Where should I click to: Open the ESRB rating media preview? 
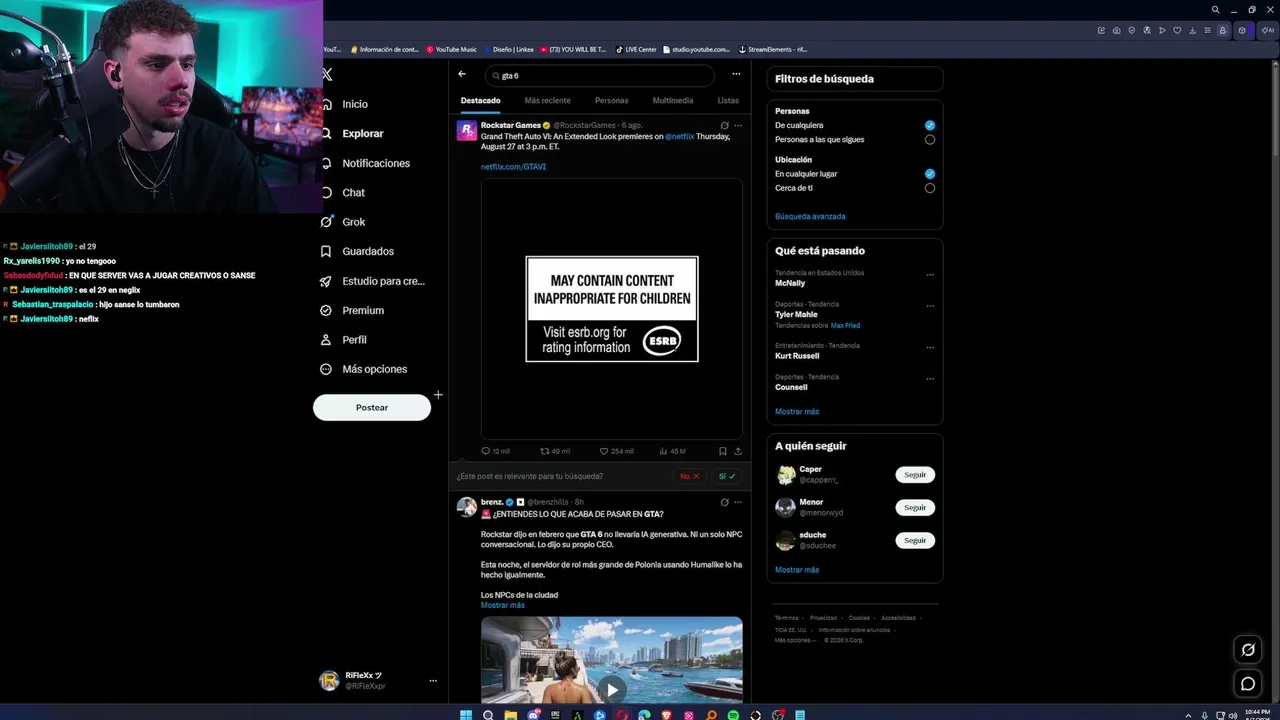pyautogui.click(x=612, y=309)
